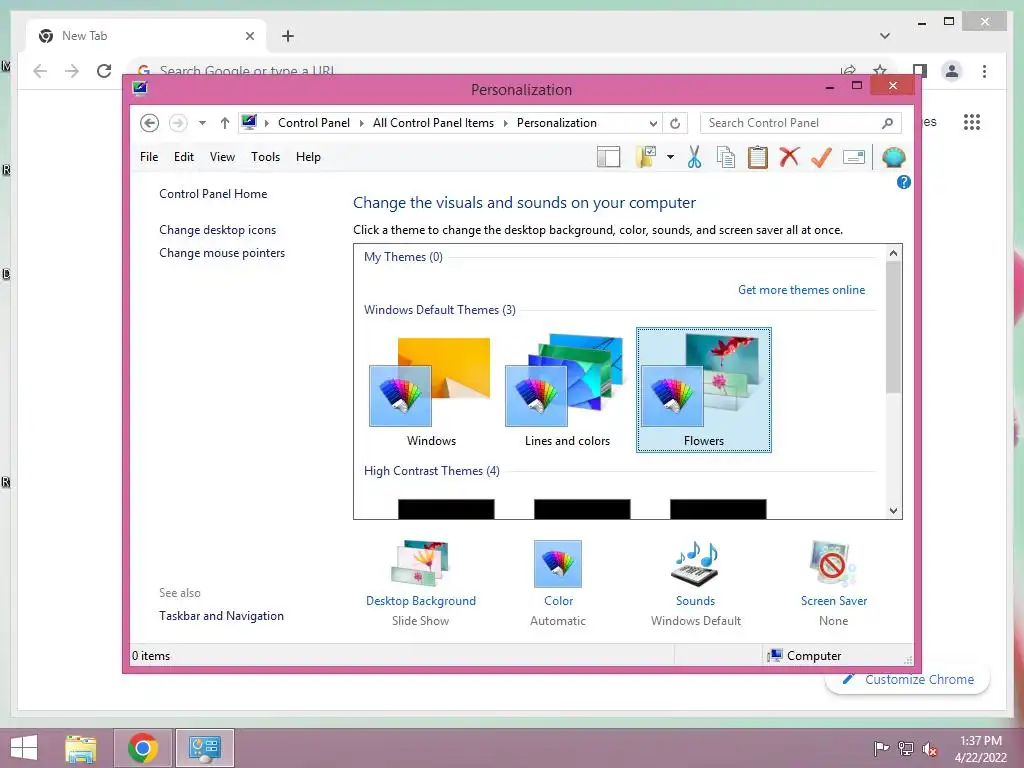Click the Cut scissors icon
This screenshot has width=1024, height=768.
(x=694, y=157)
